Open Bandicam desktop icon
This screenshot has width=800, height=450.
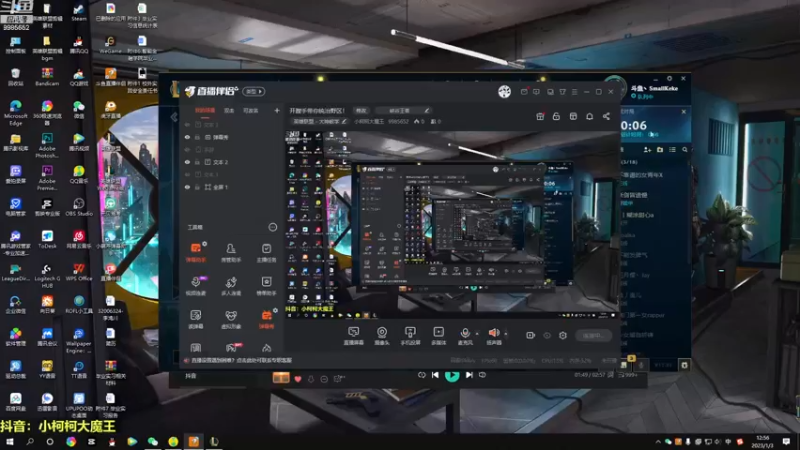(47, 77)
